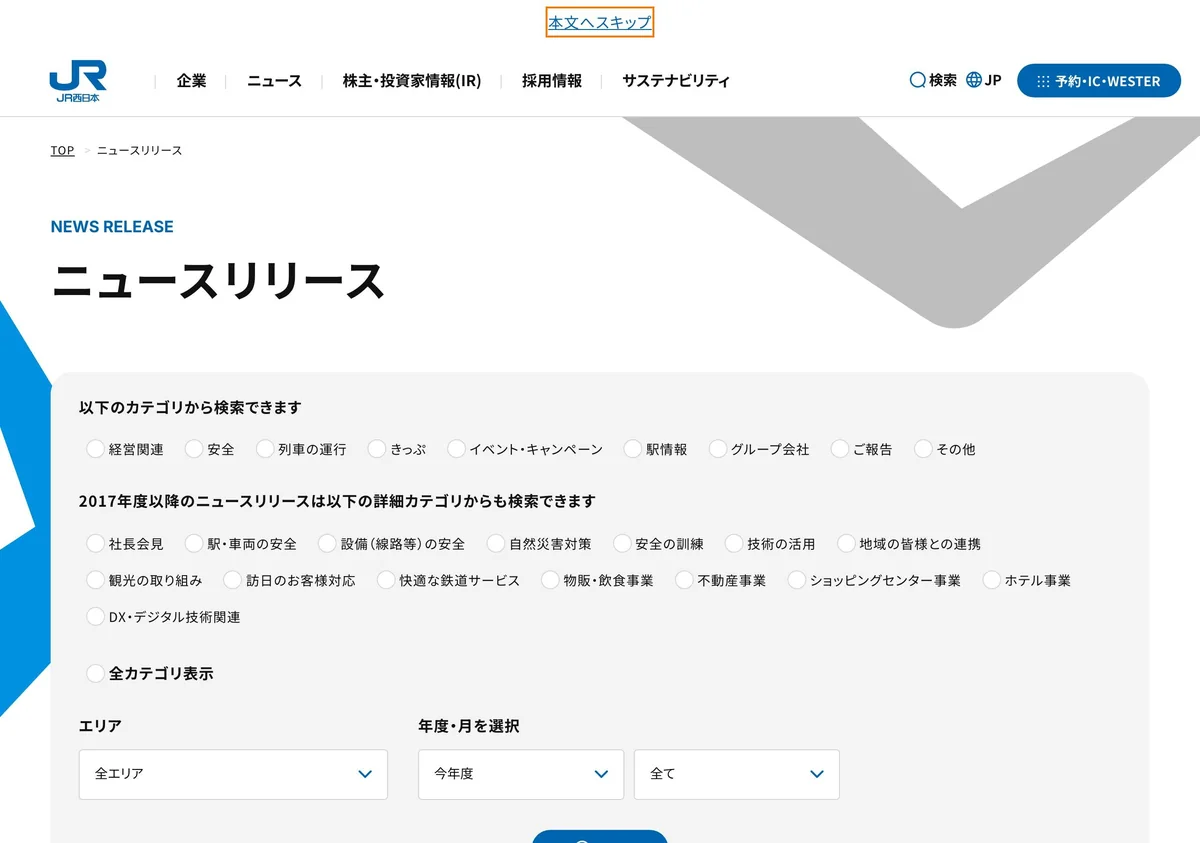Open the 全エリア area dropdown

tap(233, 774)
